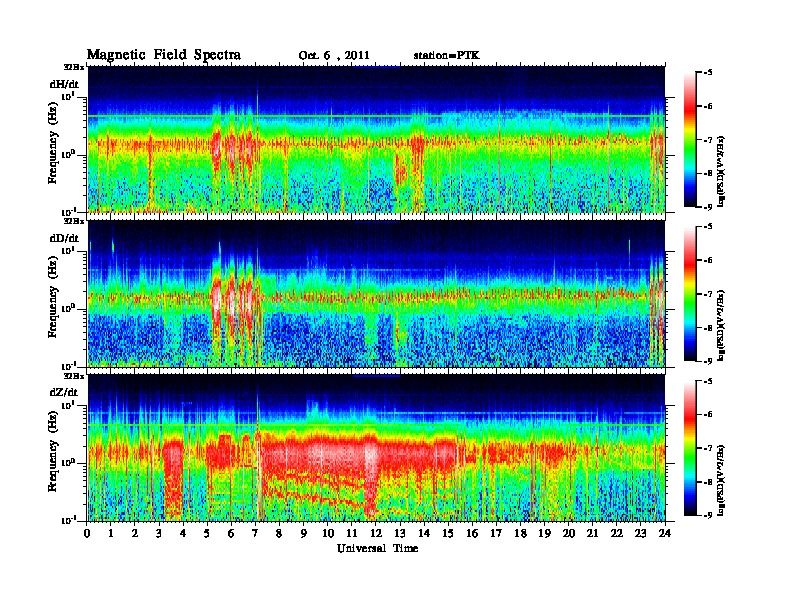Click the 10¹ frequency tick of dZ/dt panel
The image size is (792, 612).
pyautogui.click(x=69, y=405)
